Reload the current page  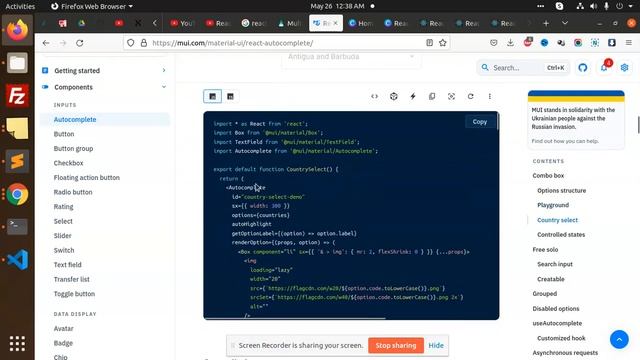click(80, 43)
